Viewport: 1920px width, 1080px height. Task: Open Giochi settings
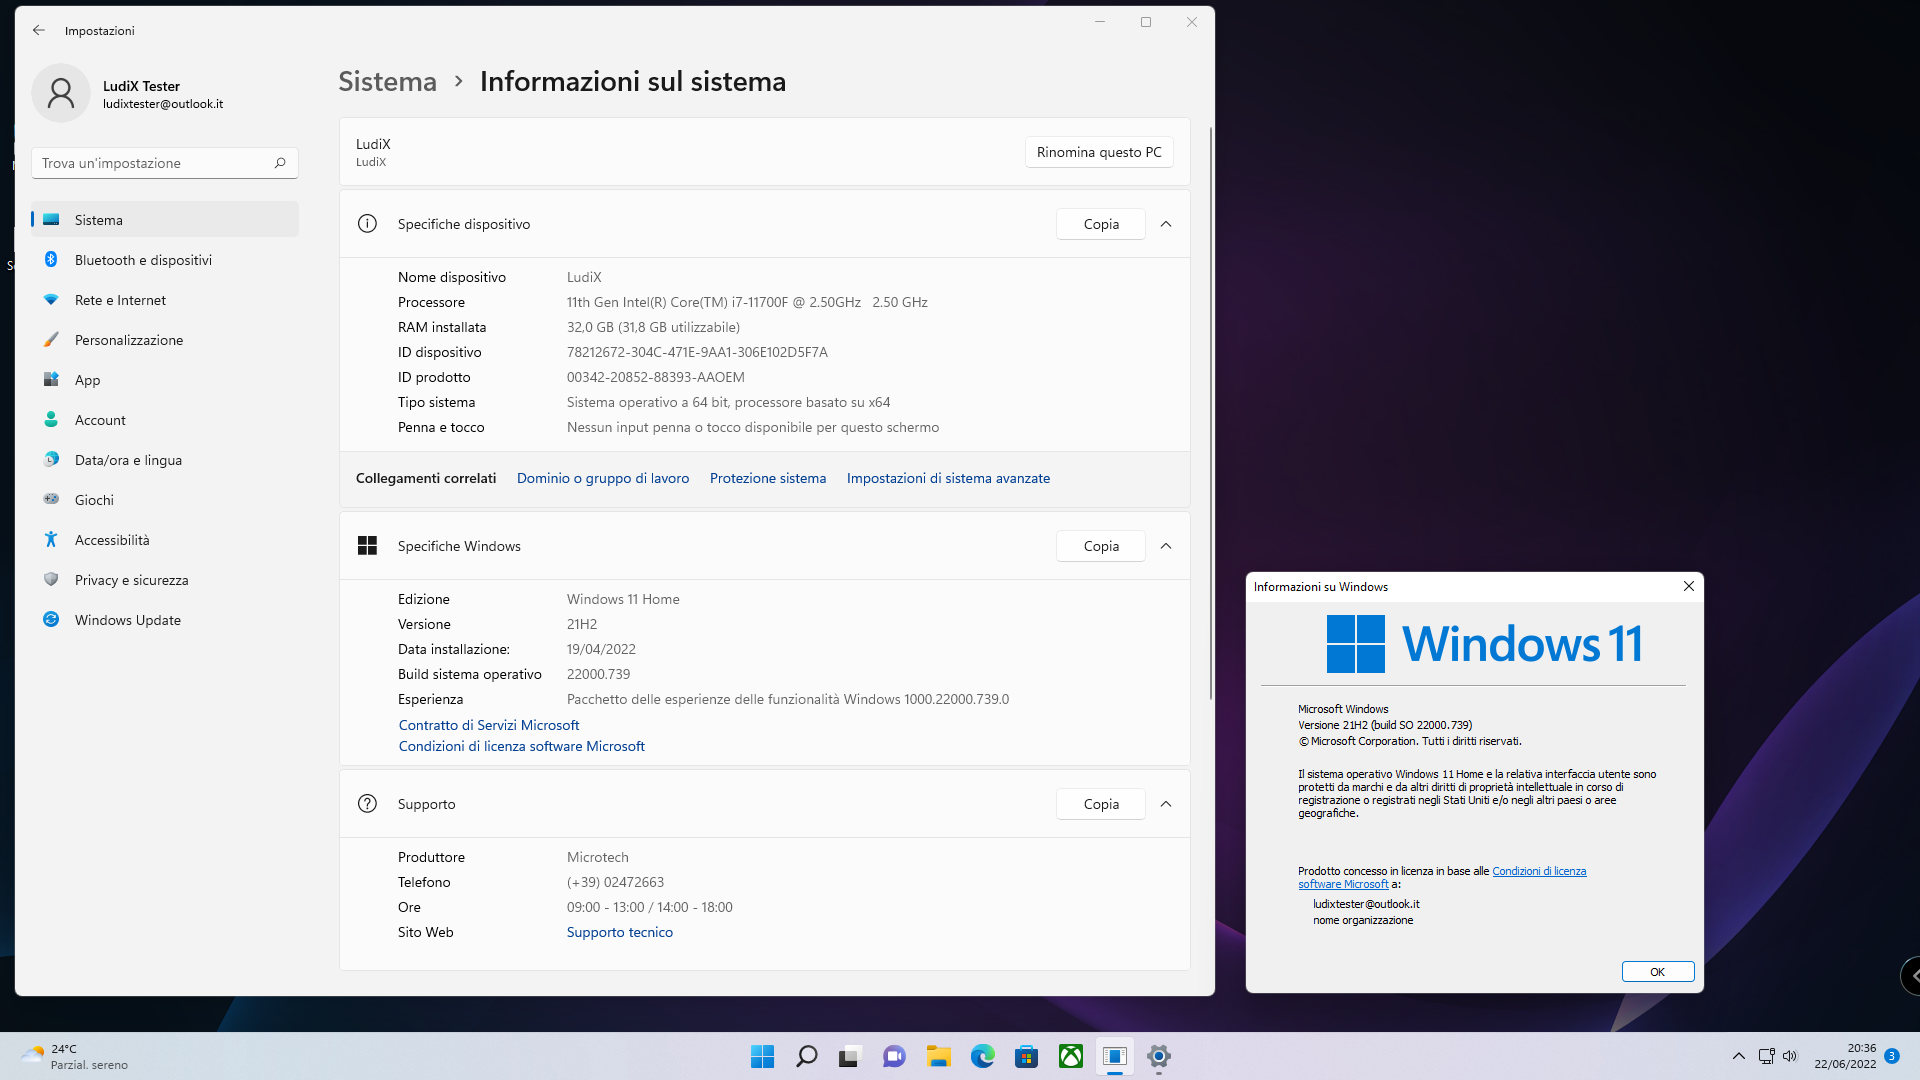click(x=165, y=500)
